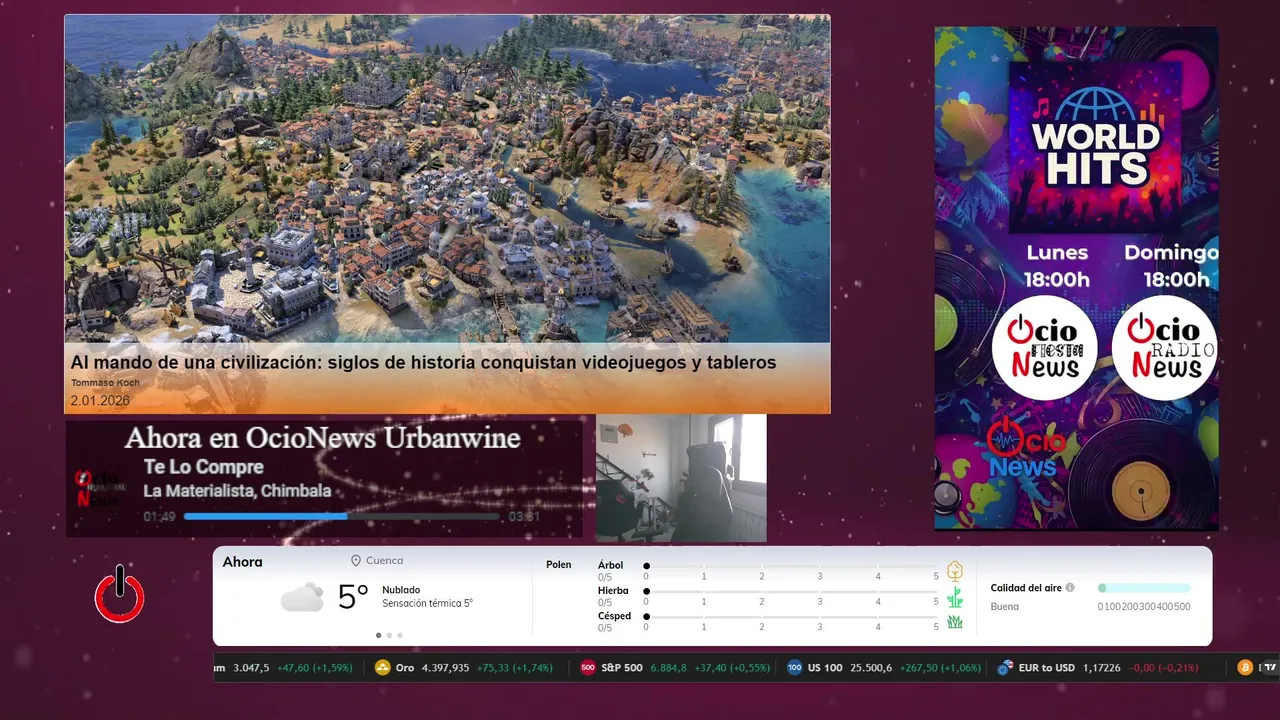
Task: Click the Árbol pollen level slider
Action: tap(792, 566)
